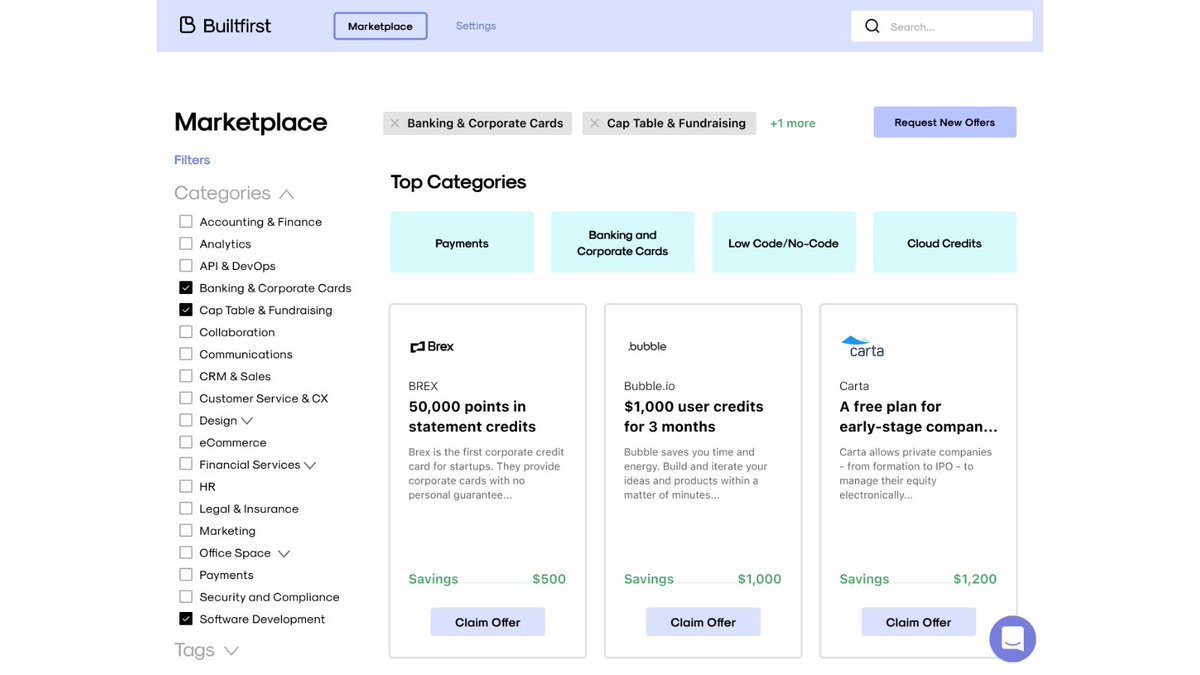Toggle the Customer Service & CX checkbox

pyautogui.click(x=185, y=398)
